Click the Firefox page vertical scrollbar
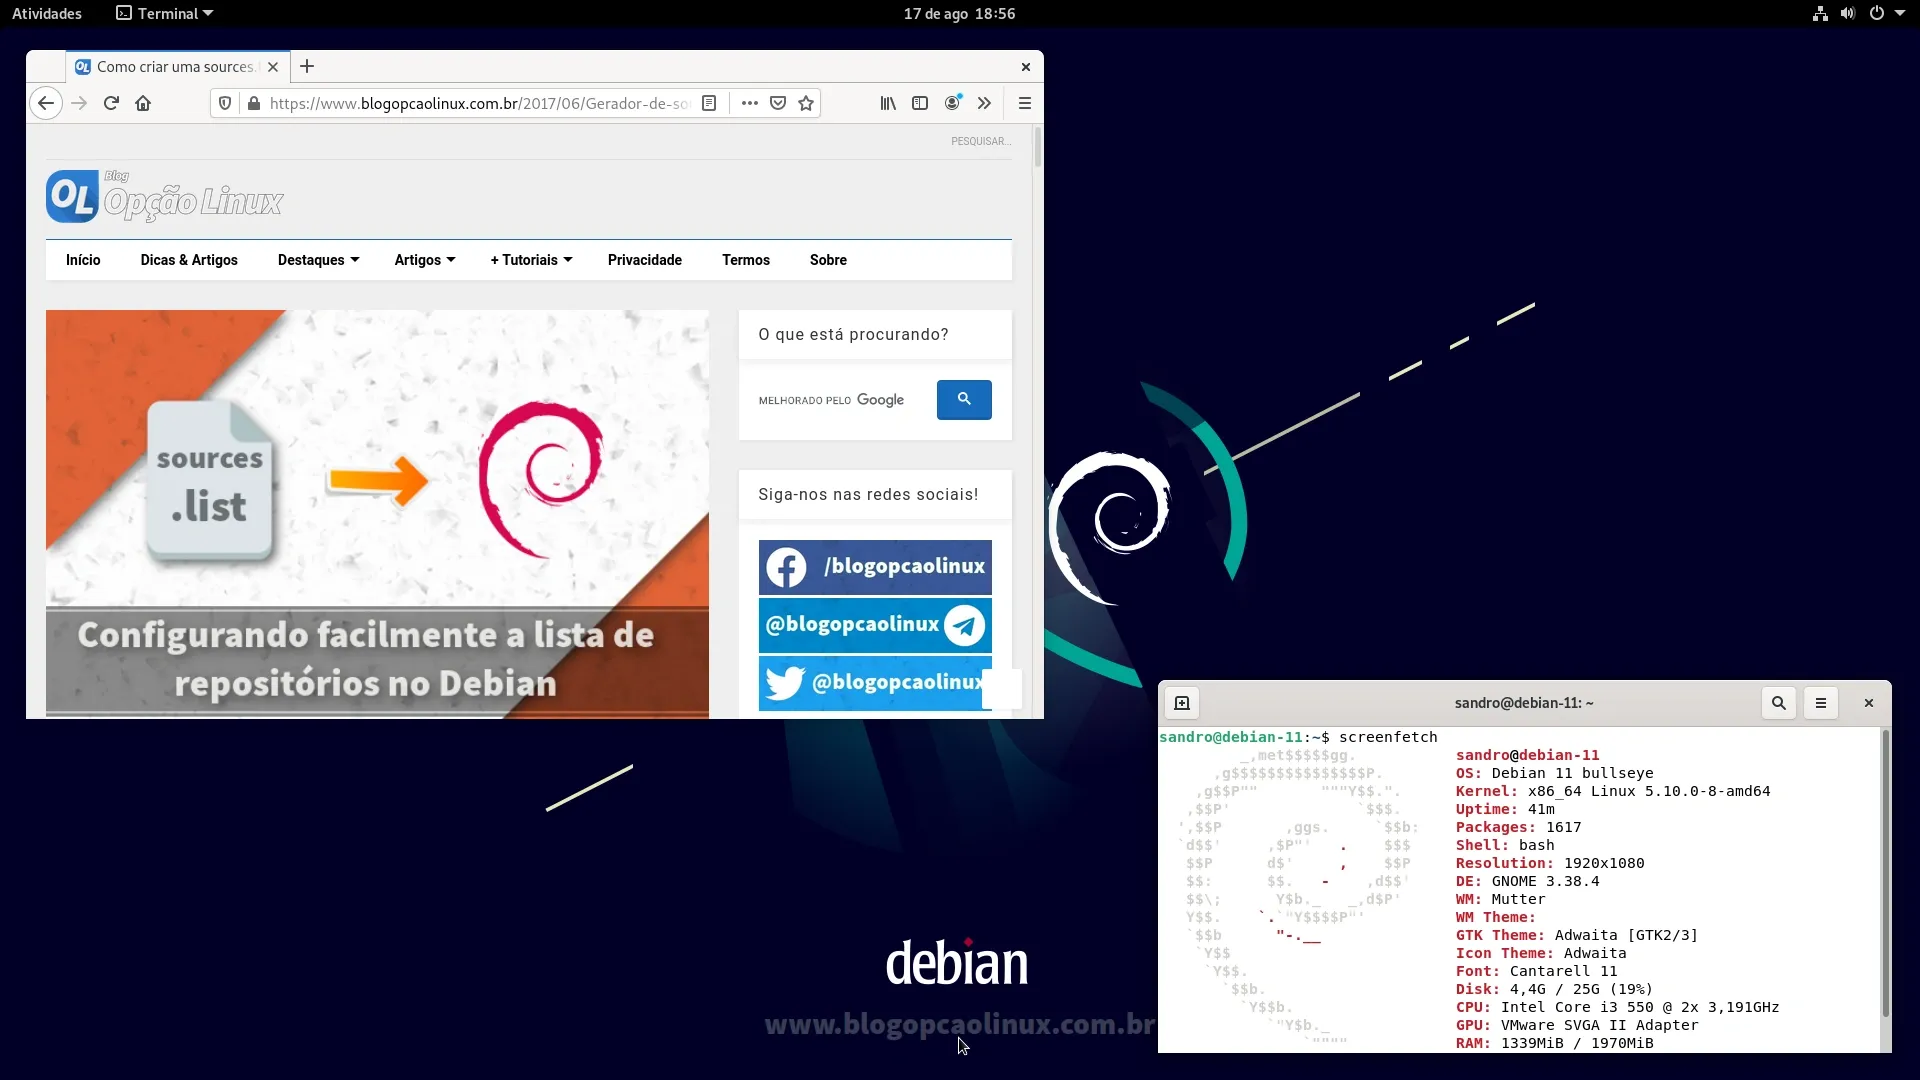1920x1080 pixels. 1038,147
